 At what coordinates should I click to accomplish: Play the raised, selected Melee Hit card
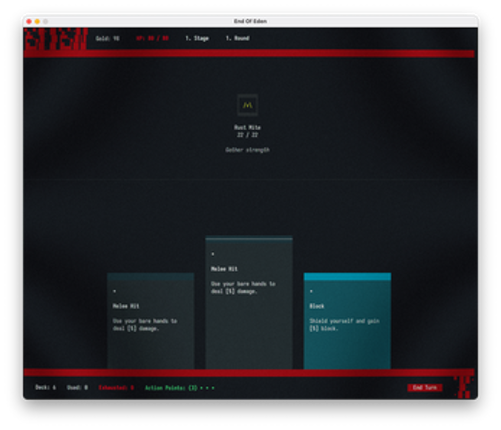(x=249, y=302)
